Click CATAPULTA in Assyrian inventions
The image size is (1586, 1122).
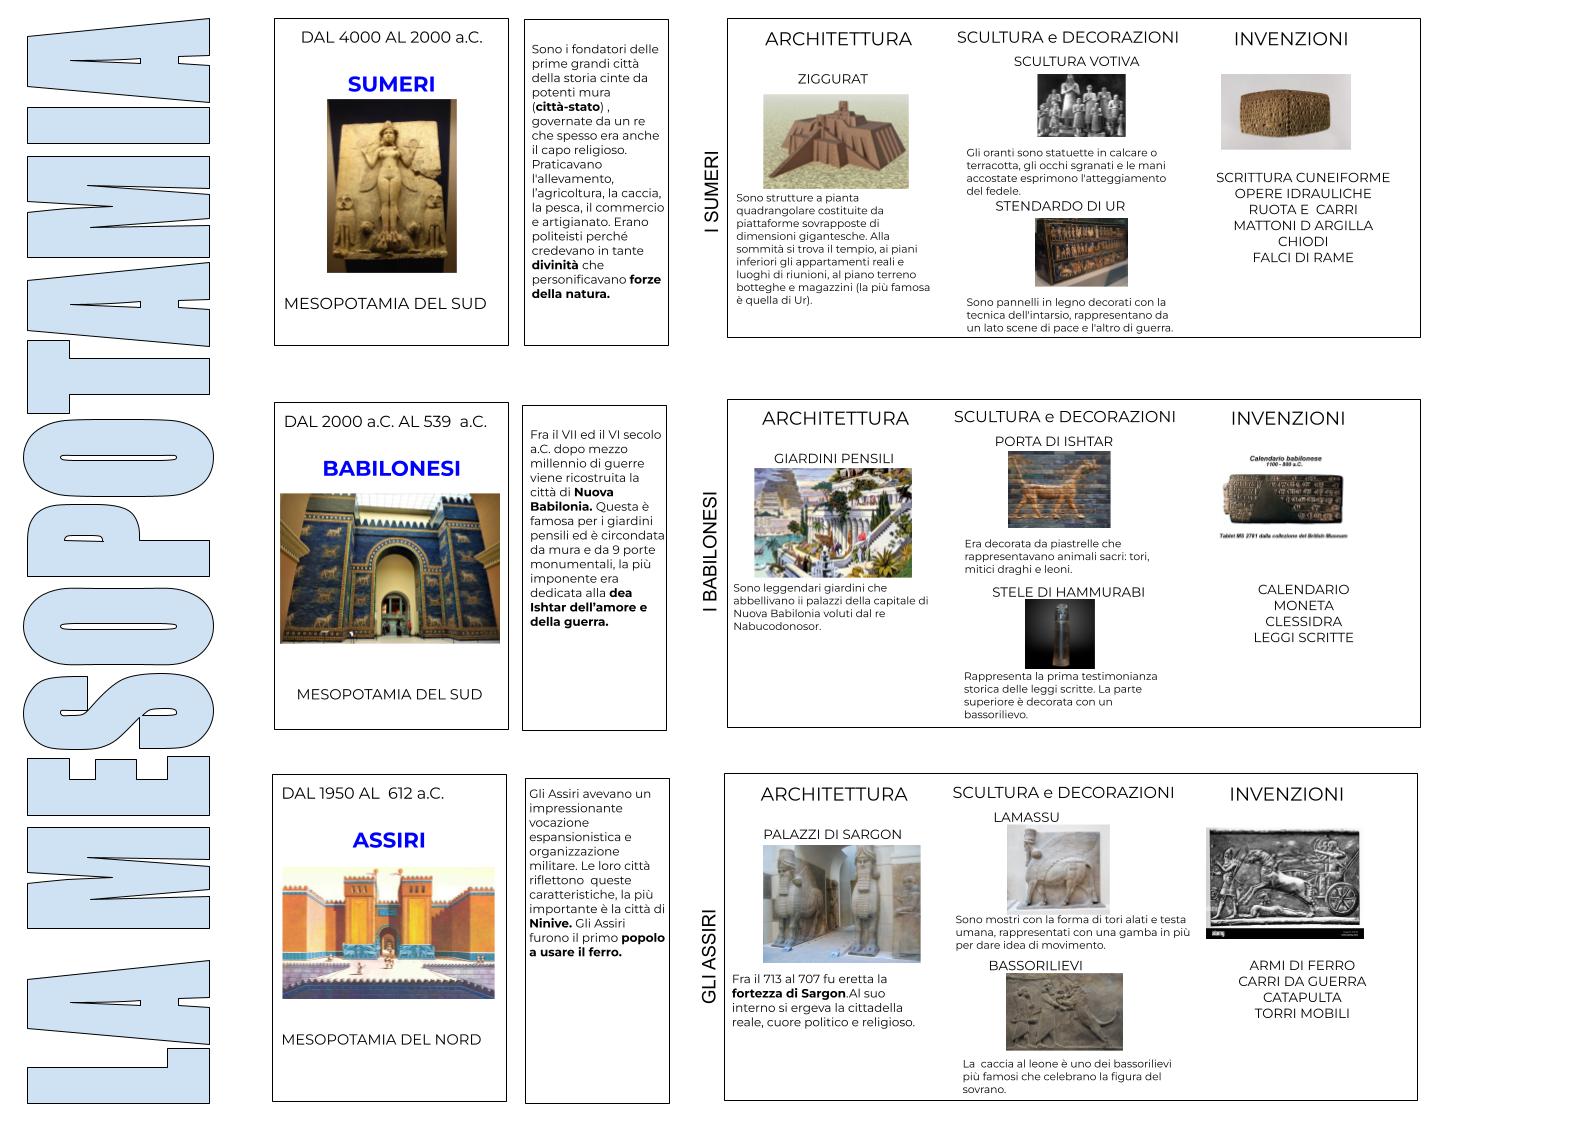[1302, 997]
